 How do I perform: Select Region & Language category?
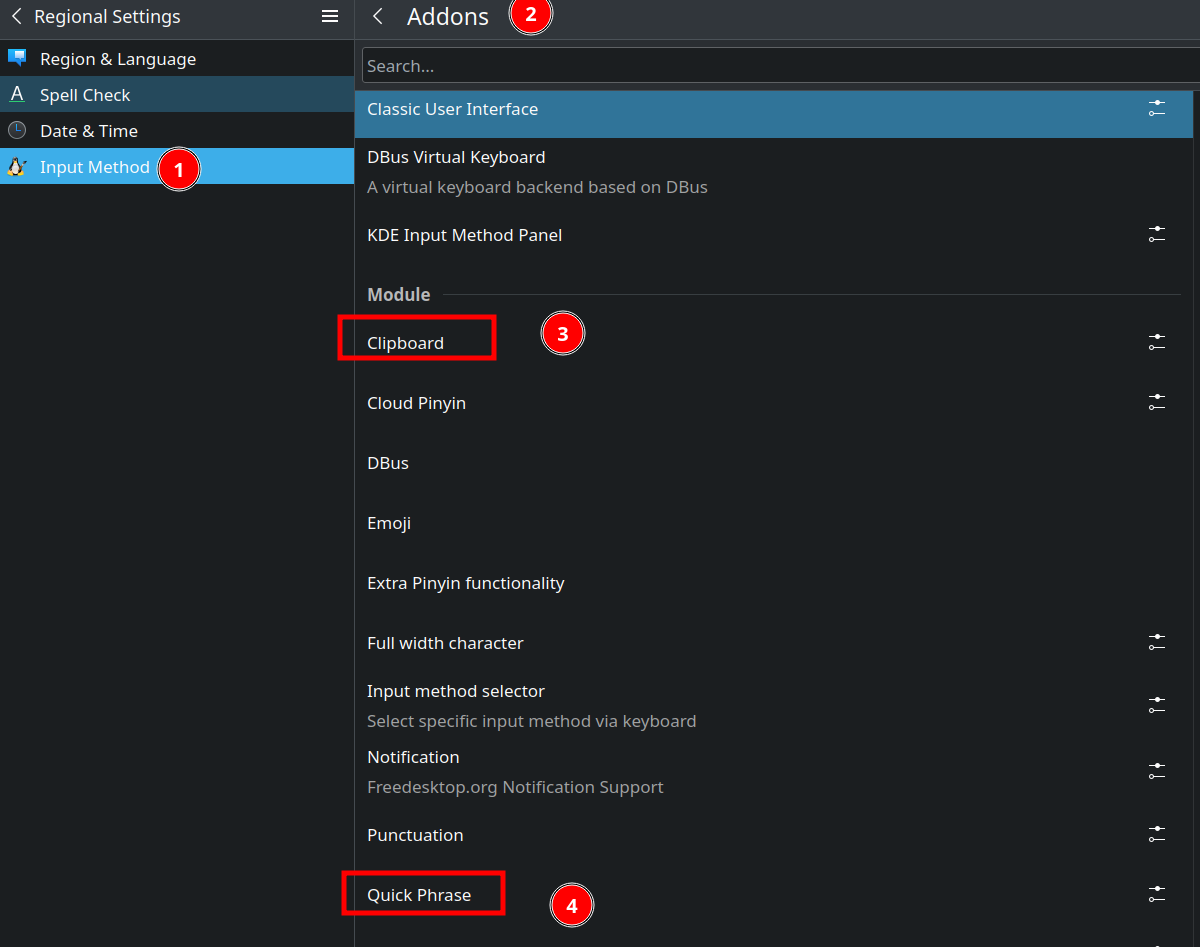coord(117,59)
